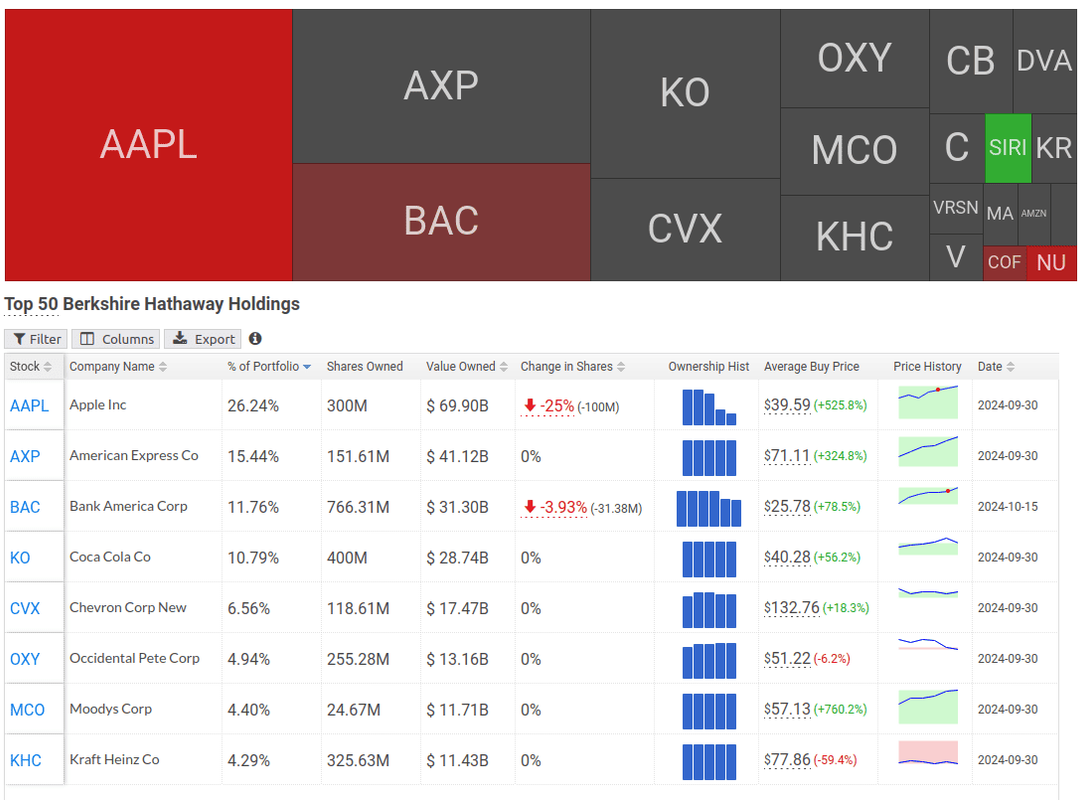Select the KO treemap tile
1085x800 pixels.
(x=685, y=93)
